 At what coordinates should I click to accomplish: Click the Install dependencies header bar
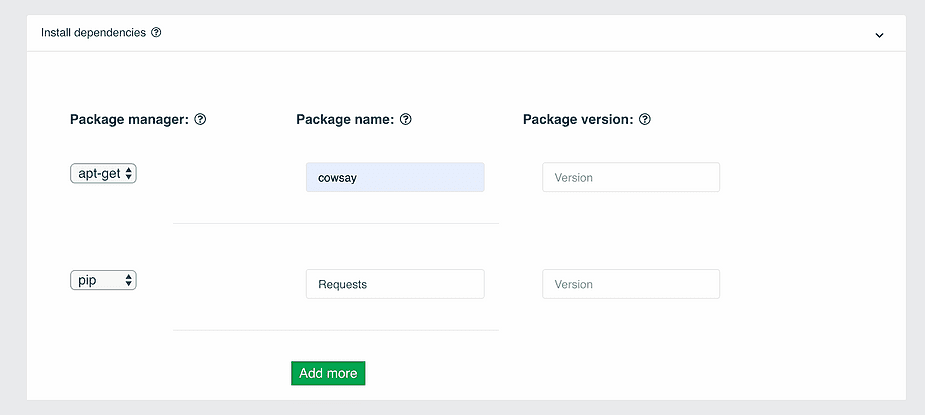pos(466,33)
